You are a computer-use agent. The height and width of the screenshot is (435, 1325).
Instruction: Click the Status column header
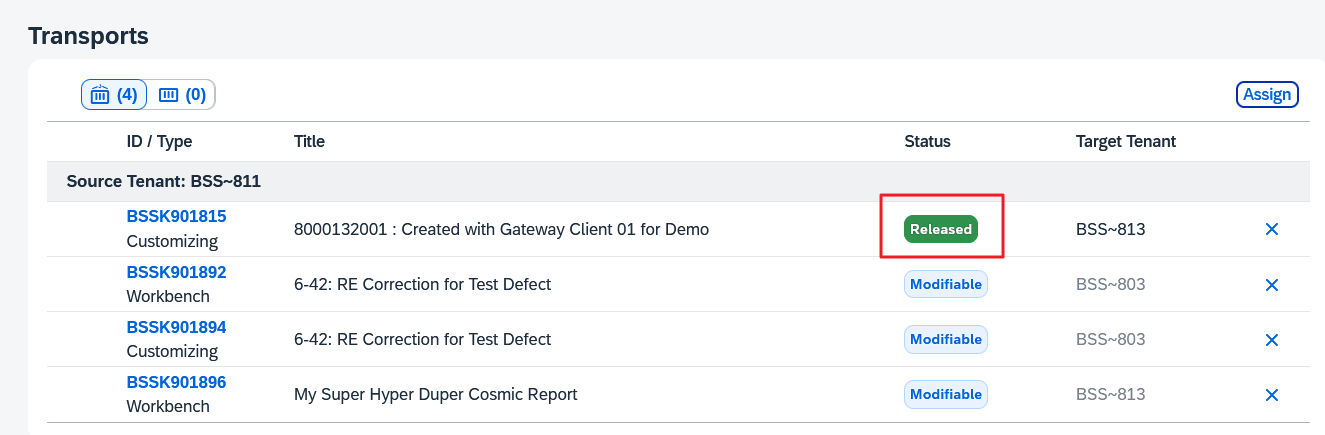pos(927,142)
